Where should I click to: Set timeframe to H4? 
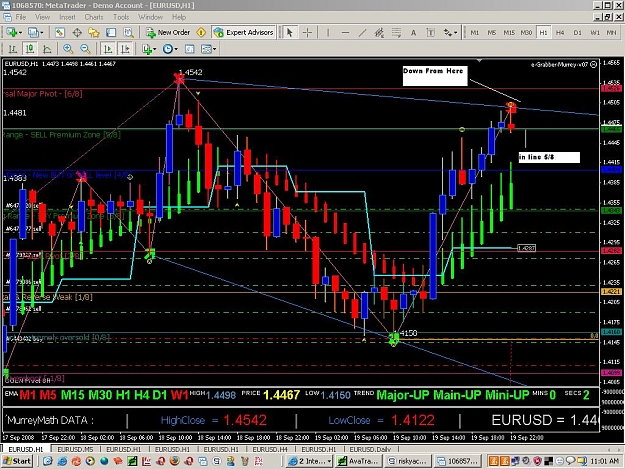click(x=560, y=32)
